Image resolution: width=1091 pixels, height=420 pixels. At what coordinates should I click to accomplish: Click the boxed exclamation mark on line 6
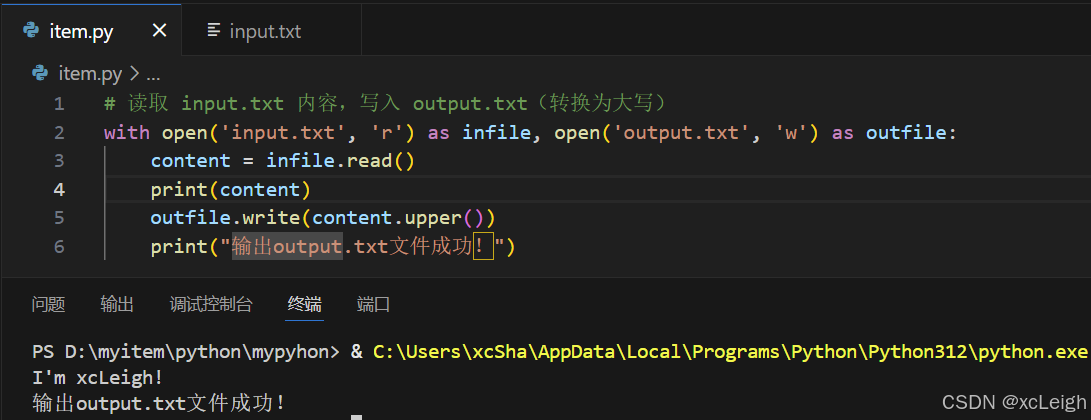(484, 247)
